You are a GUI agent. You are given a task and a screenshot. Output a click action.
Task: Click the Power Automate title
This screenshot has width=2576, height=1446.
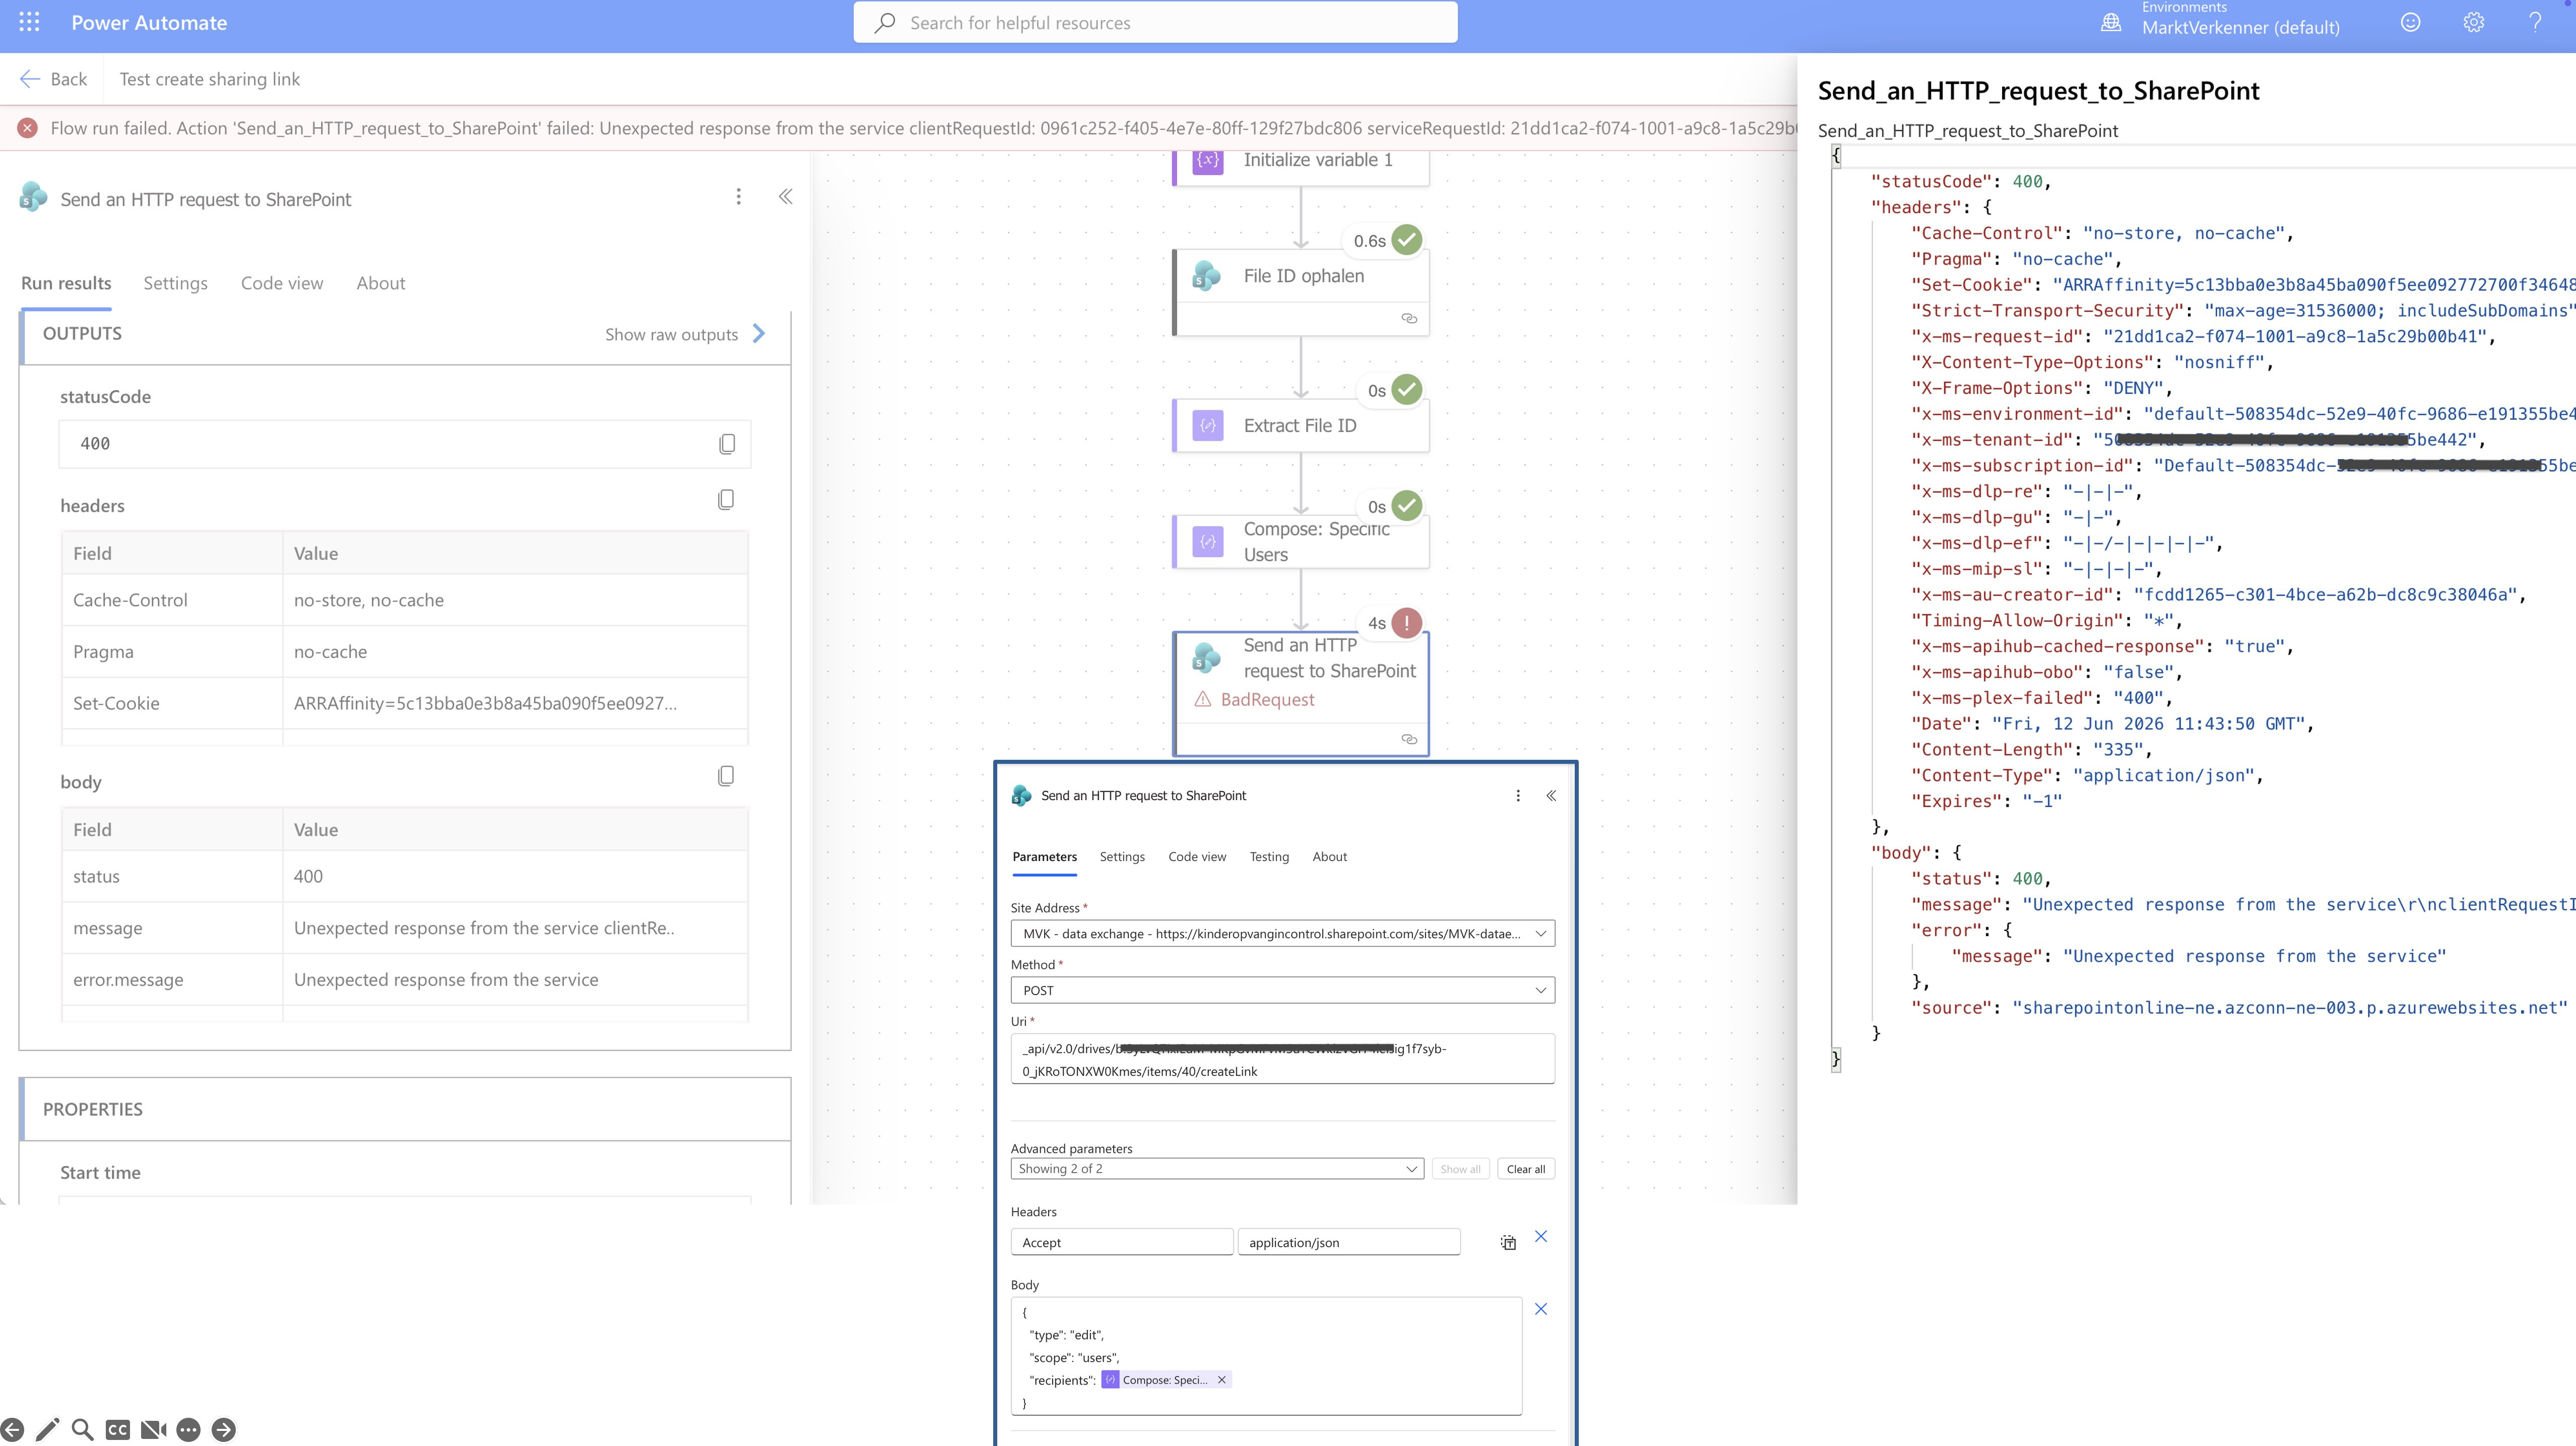point(149,23)
